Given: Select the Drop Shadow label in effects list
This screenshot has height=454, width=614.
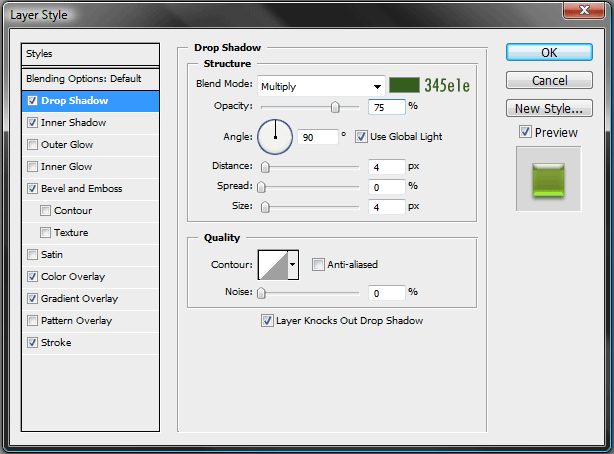Looking at the screenshot, I should (x=74, y=101).
